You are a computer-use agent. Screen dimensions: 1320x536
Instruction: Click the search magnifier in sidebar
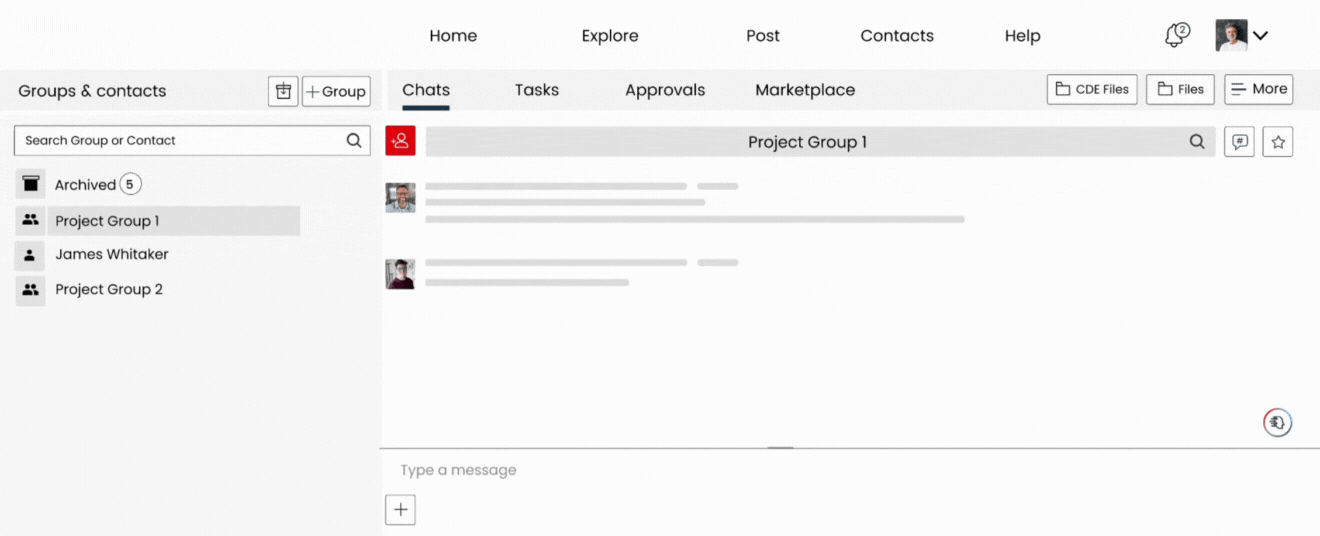tap(353, 141)
